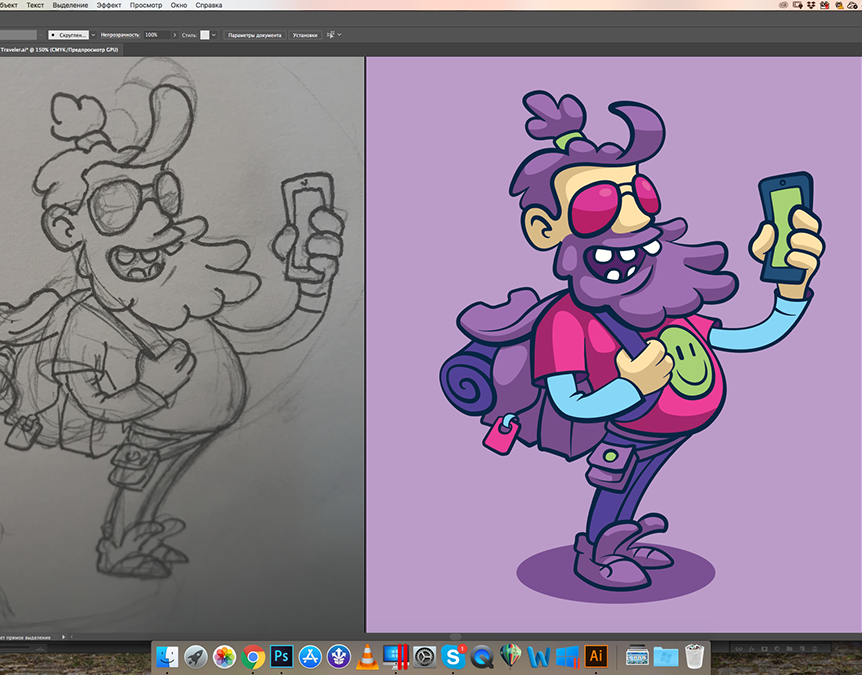The image size is (862, 675).
Task: Open the blue folder in Dock
Action: pos(666,656)
